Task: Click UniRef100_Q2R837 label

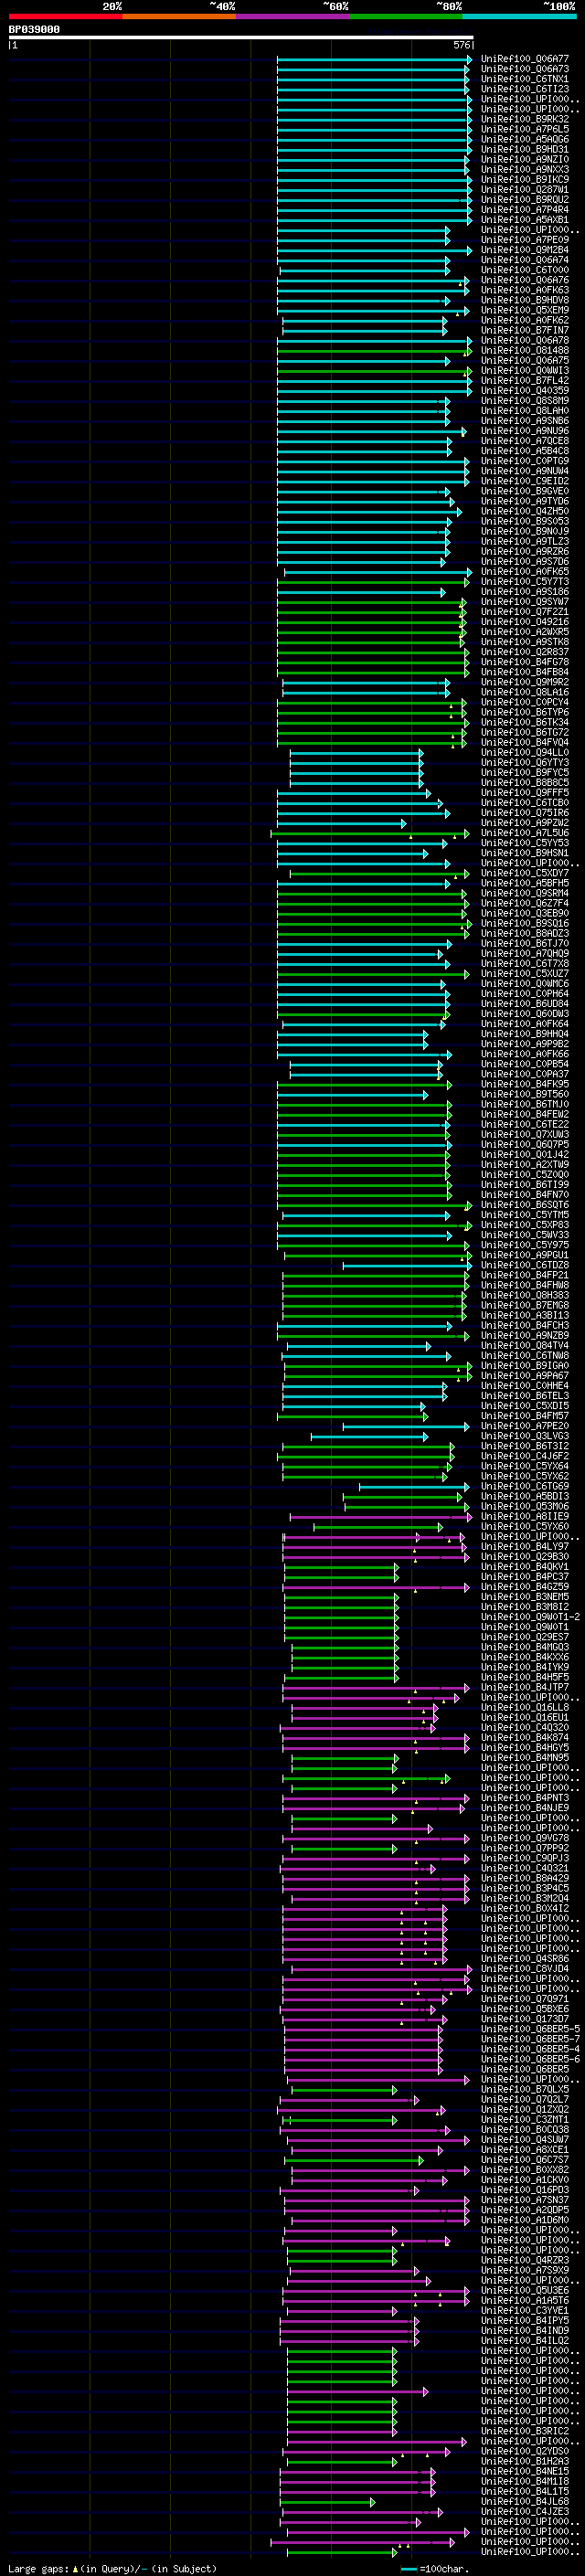Action: [x=525, y=652]
